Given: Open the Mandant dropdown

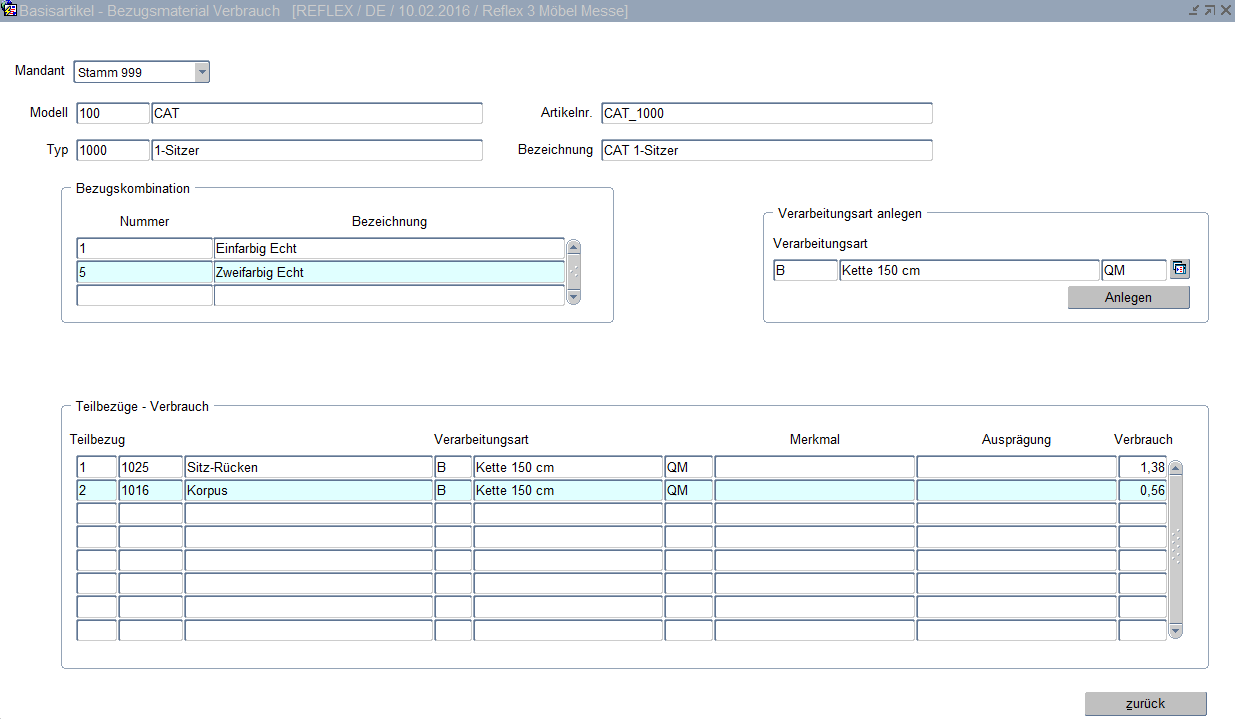Looking at the screenshot, I should [x=202, y=72].
